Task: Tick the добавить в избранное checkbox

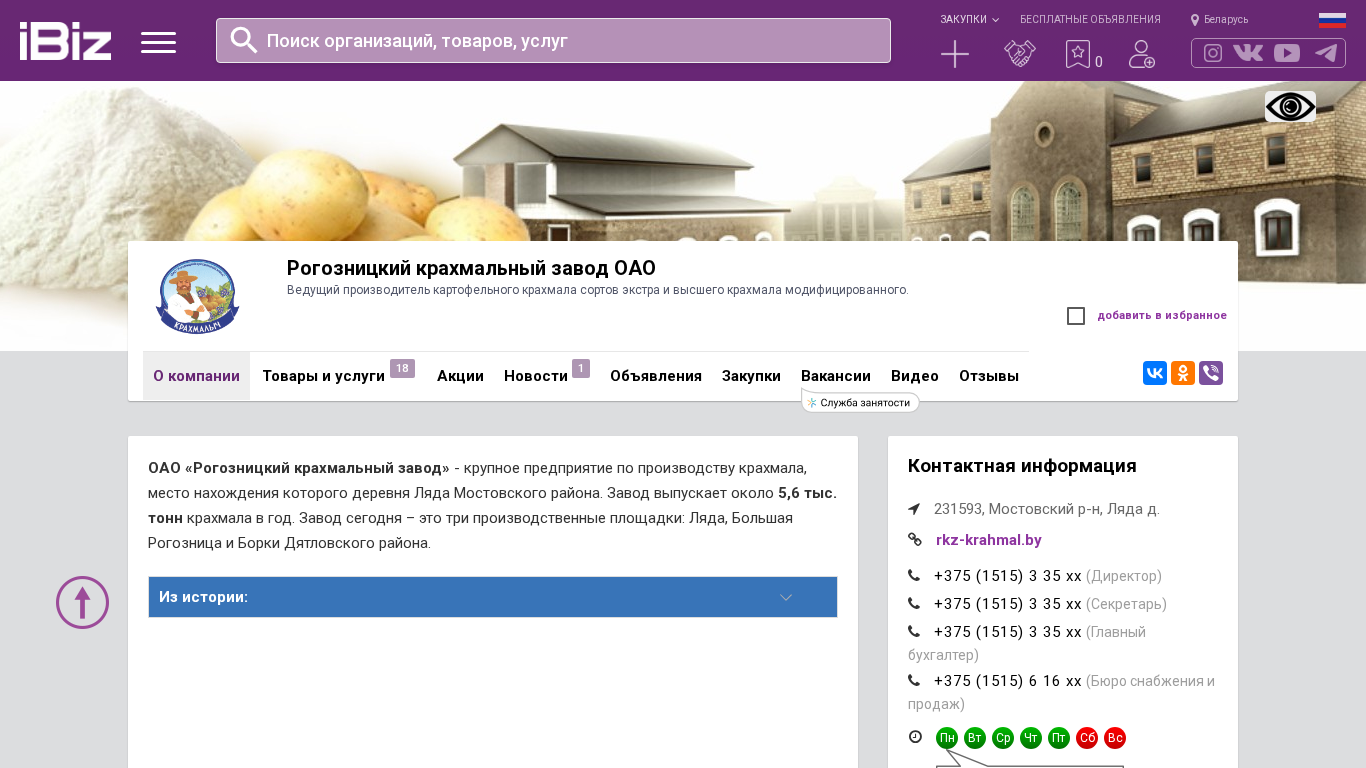Action: 1076,316
